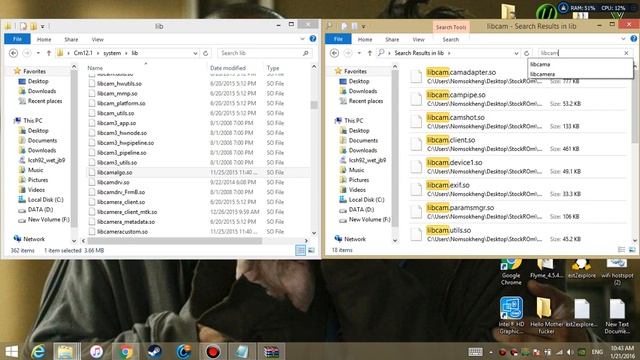The image size is (640, 360).
Task: Click Search Tools contextual tab
Action: pos(451,27)
